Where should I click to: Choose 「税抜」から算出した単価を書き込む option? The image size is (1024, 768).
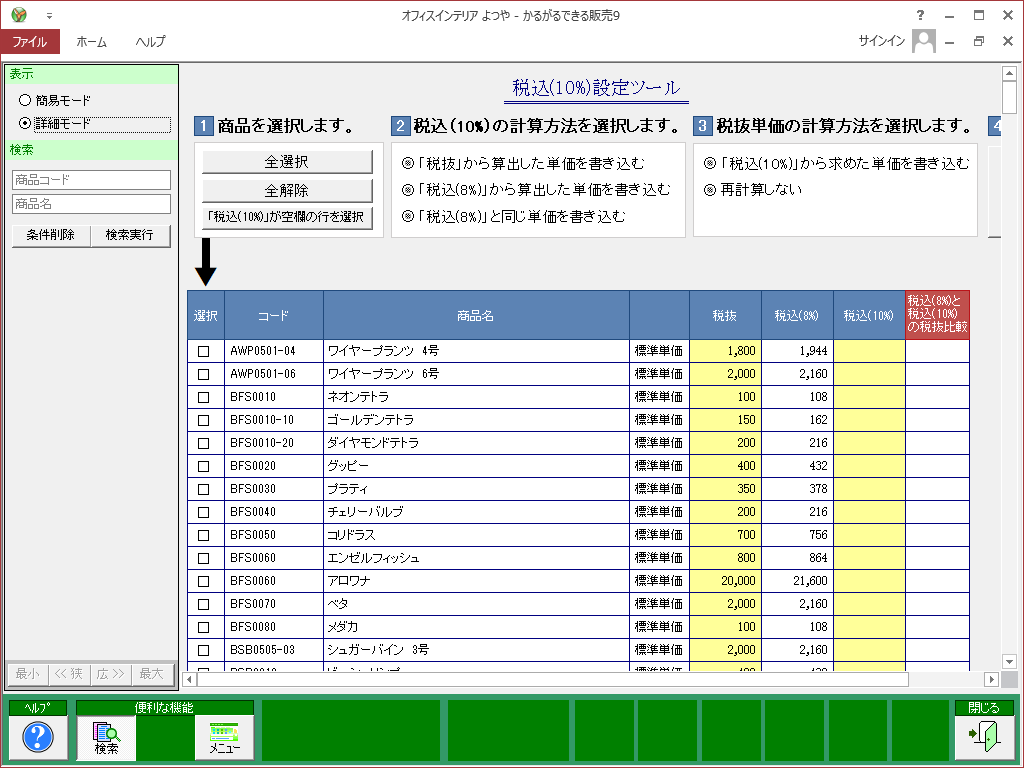[408, 163]
